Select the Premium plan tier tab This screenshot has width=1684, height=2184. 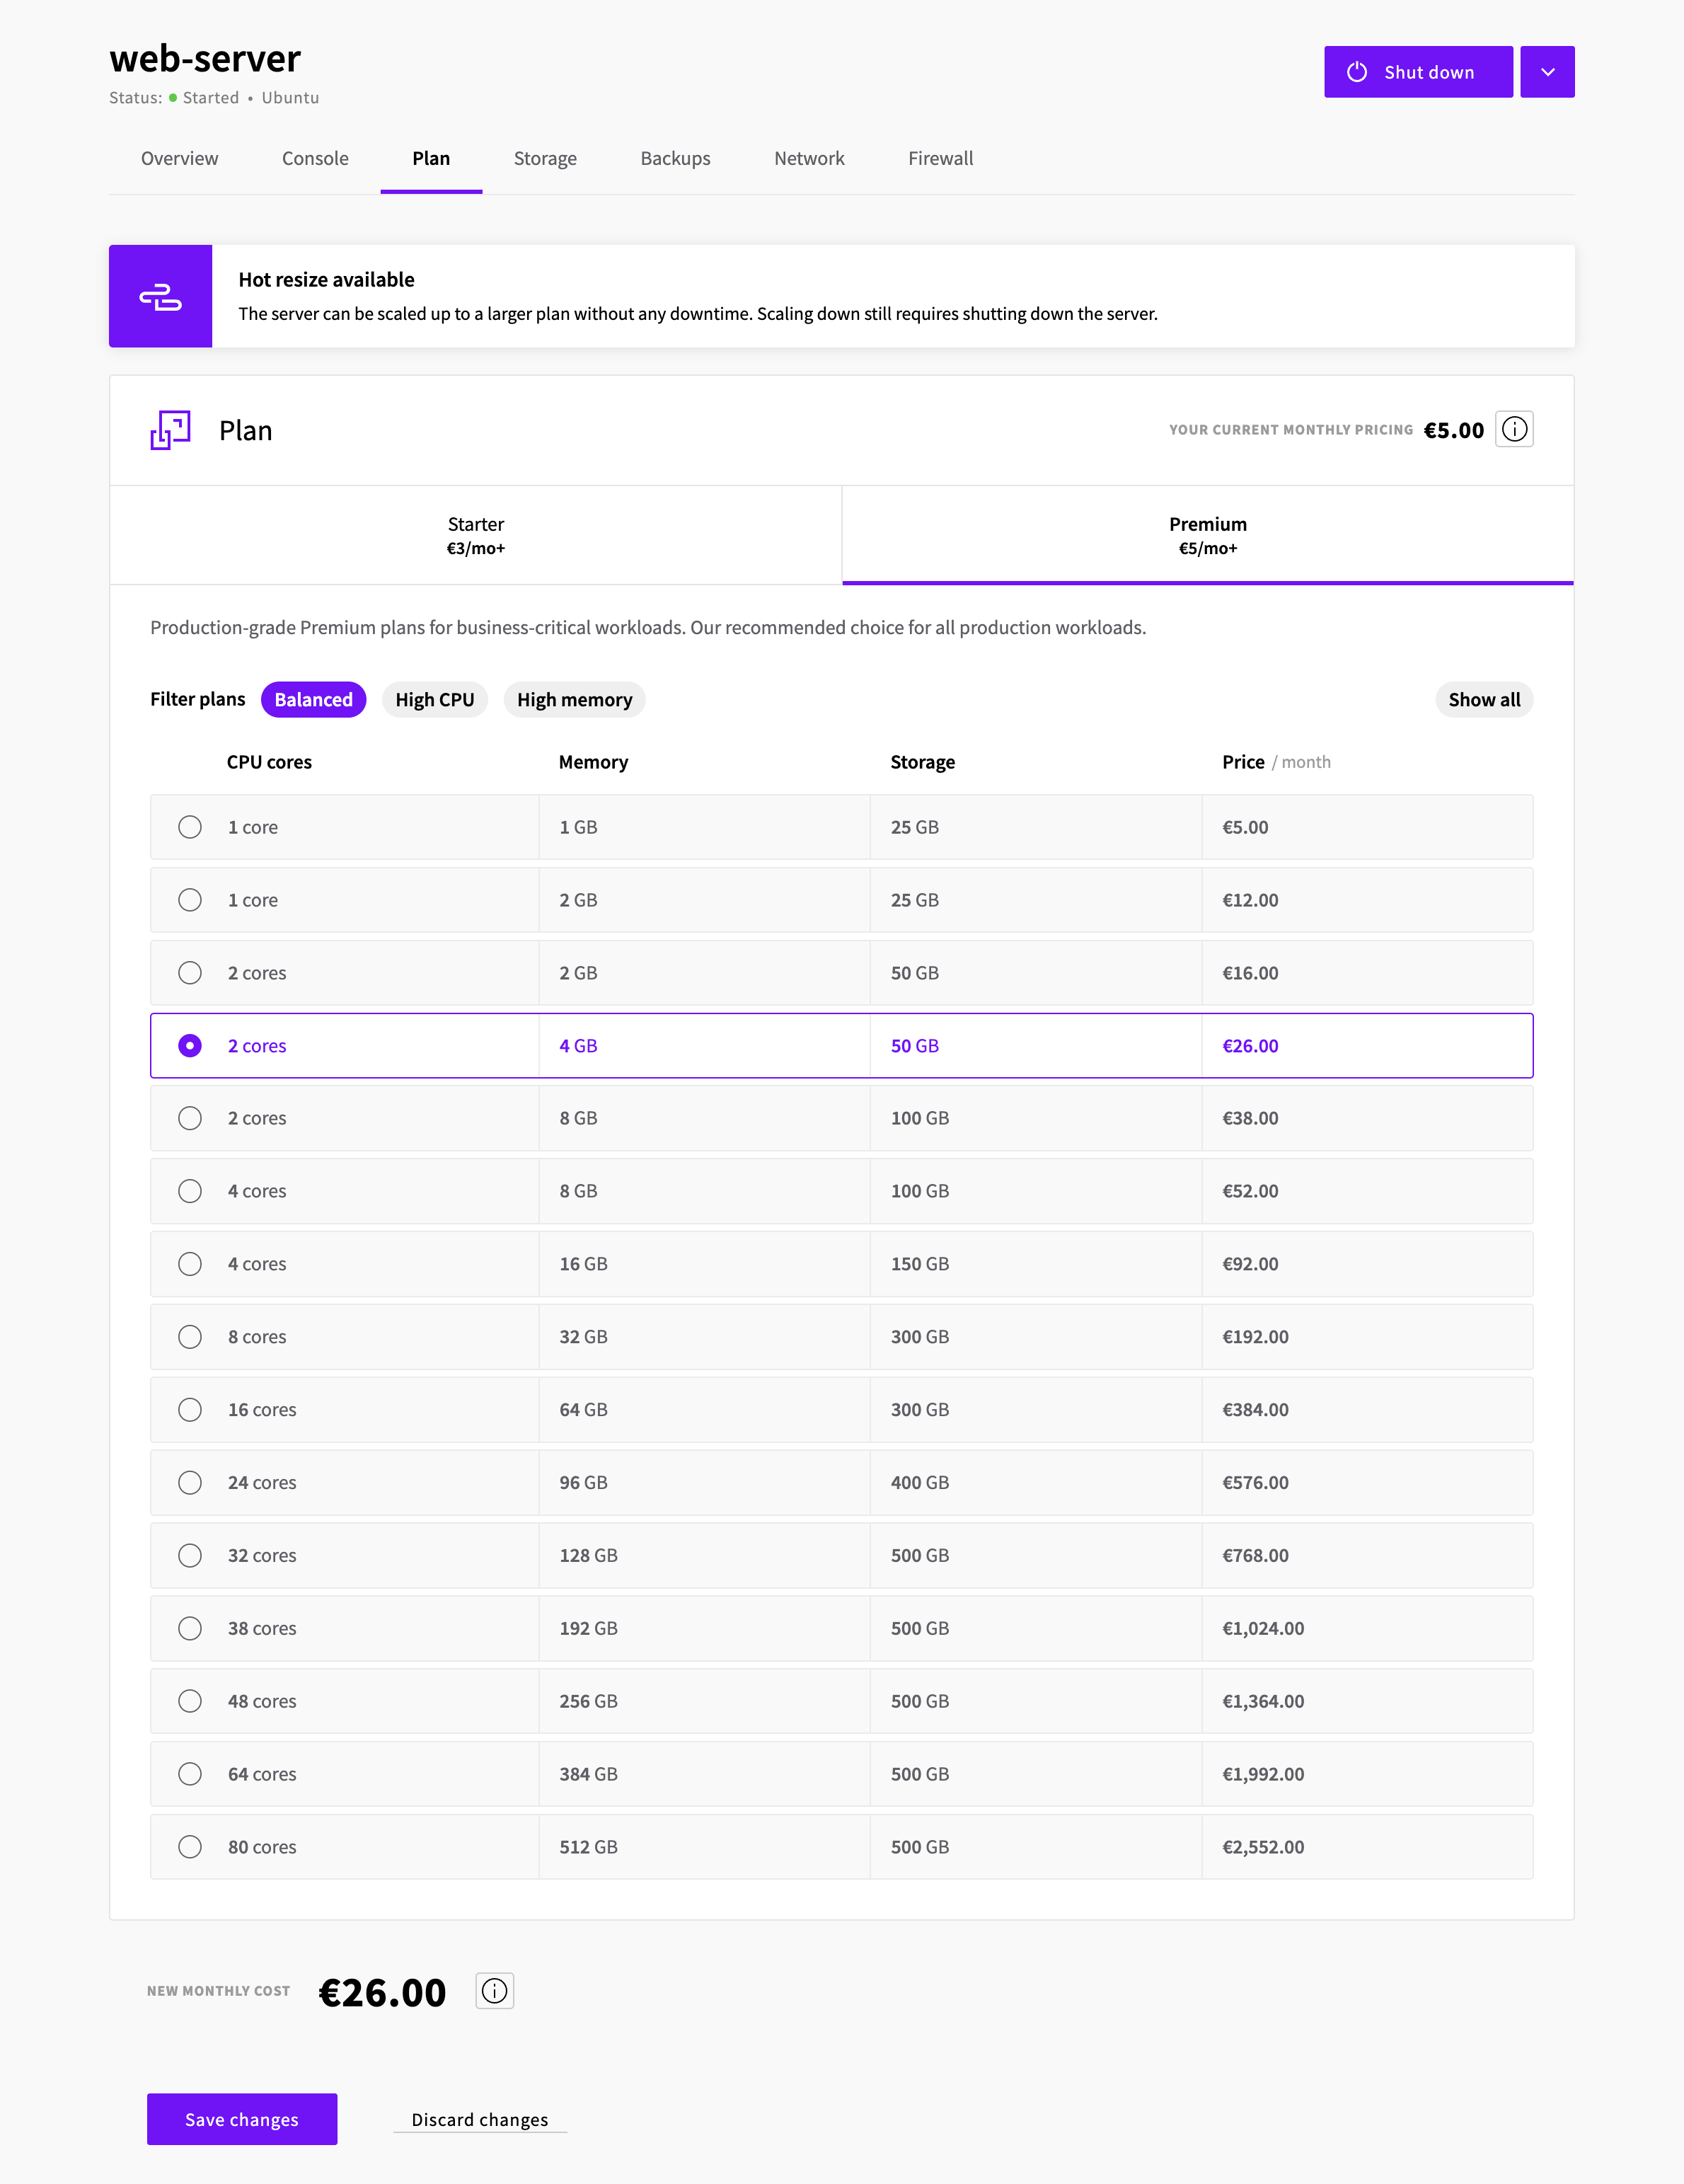[x=1208, y=535]
